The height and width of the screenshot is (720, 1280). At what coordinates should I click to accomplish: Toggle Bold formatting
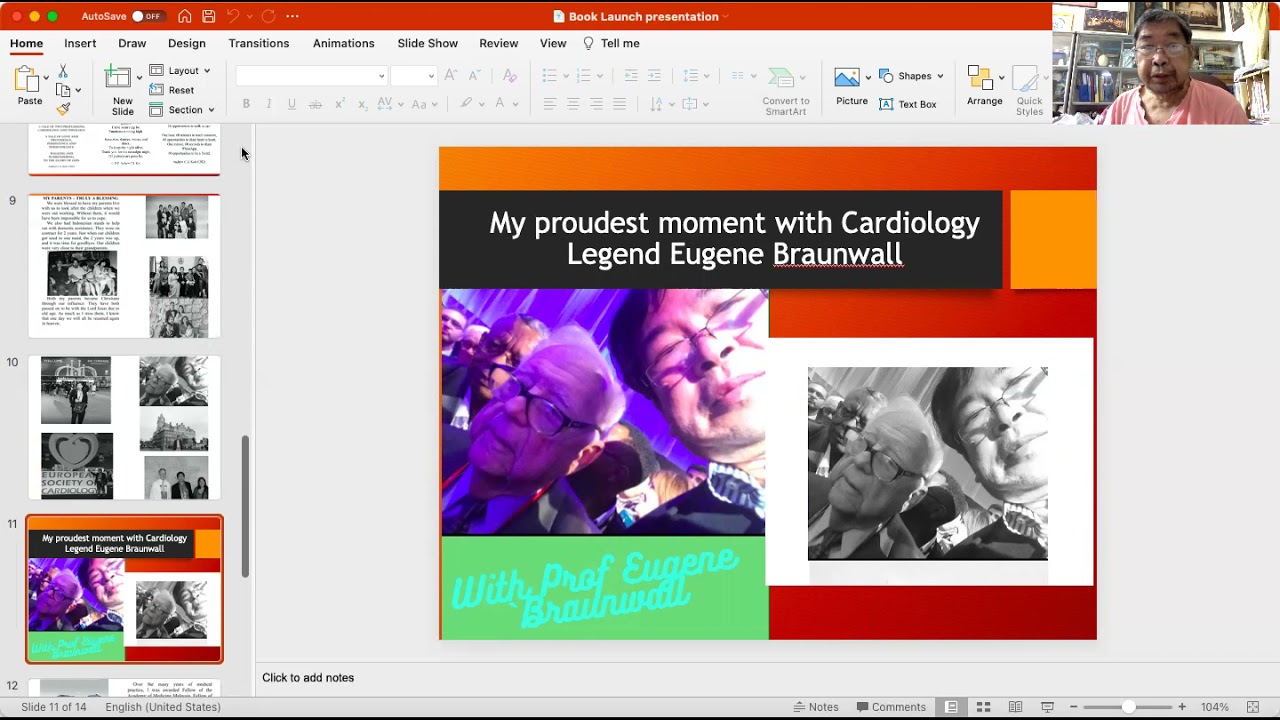246,104
